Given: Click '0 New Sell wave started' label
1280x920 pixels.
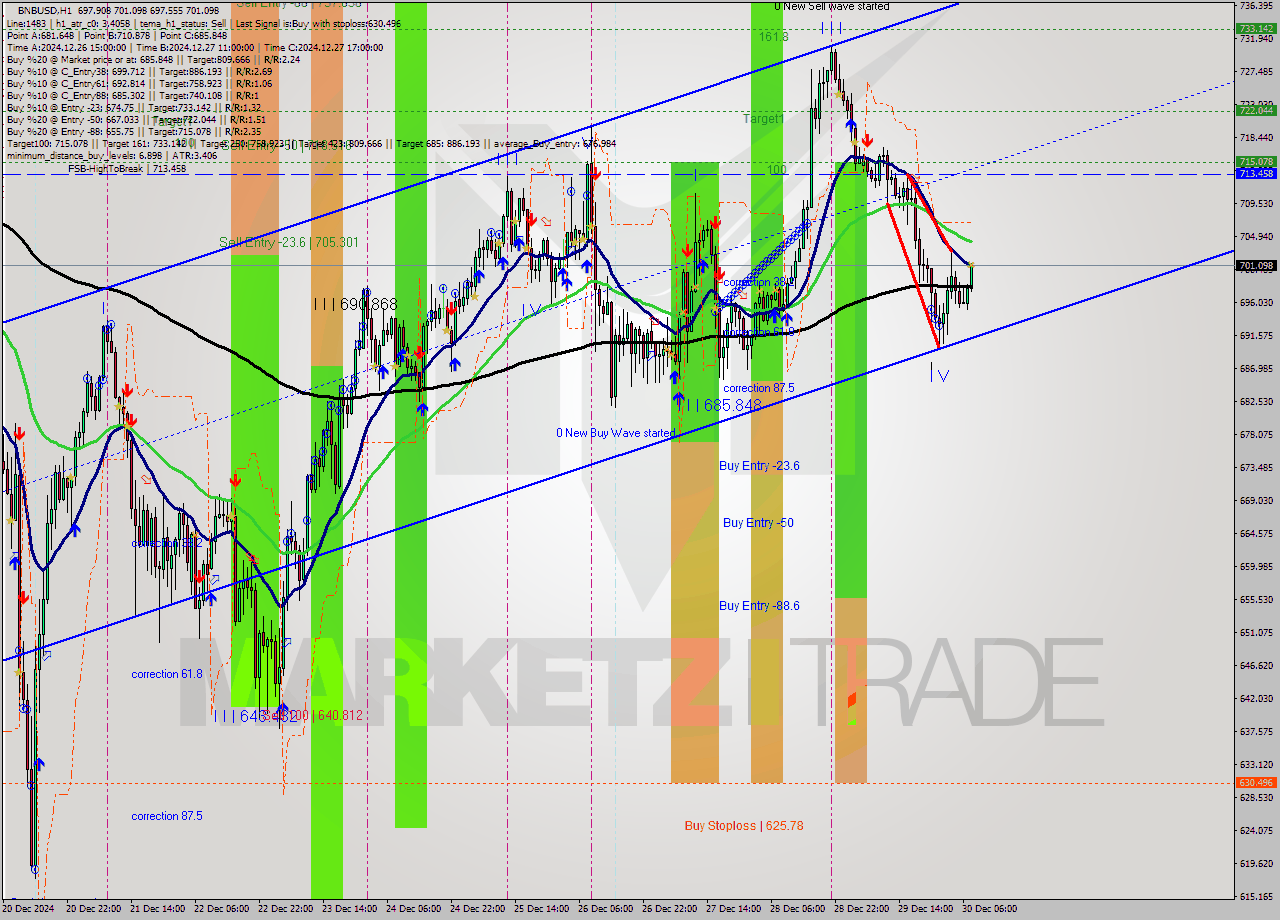Looking at the screenshot, I should [832, 6].
